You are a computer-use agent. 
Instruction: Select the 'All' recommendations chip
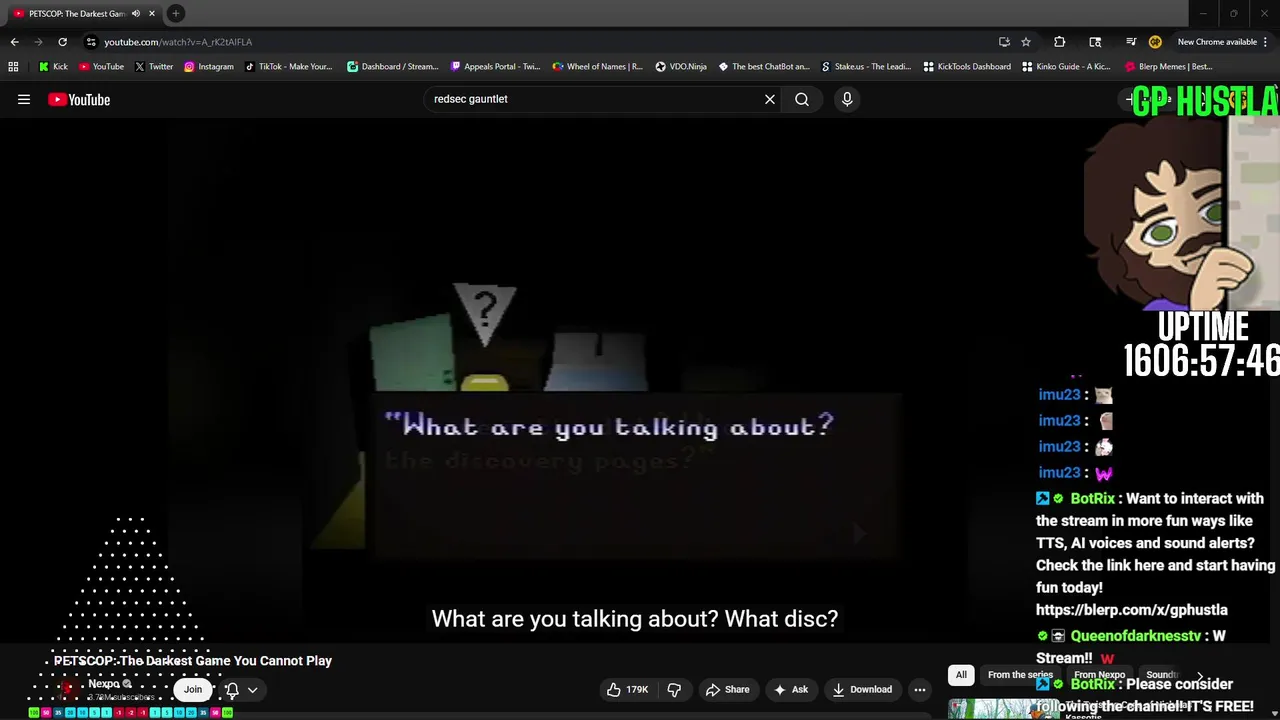click(x=961, y=675)
